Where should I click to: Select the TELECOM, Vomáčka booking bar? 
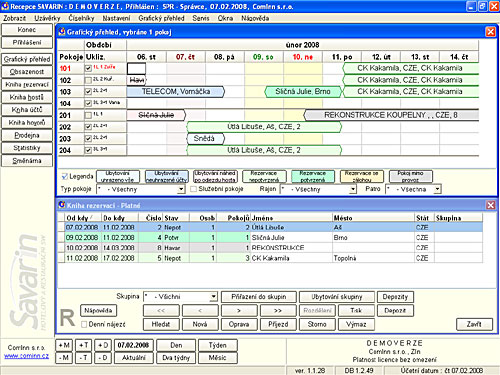click(176, 92)
